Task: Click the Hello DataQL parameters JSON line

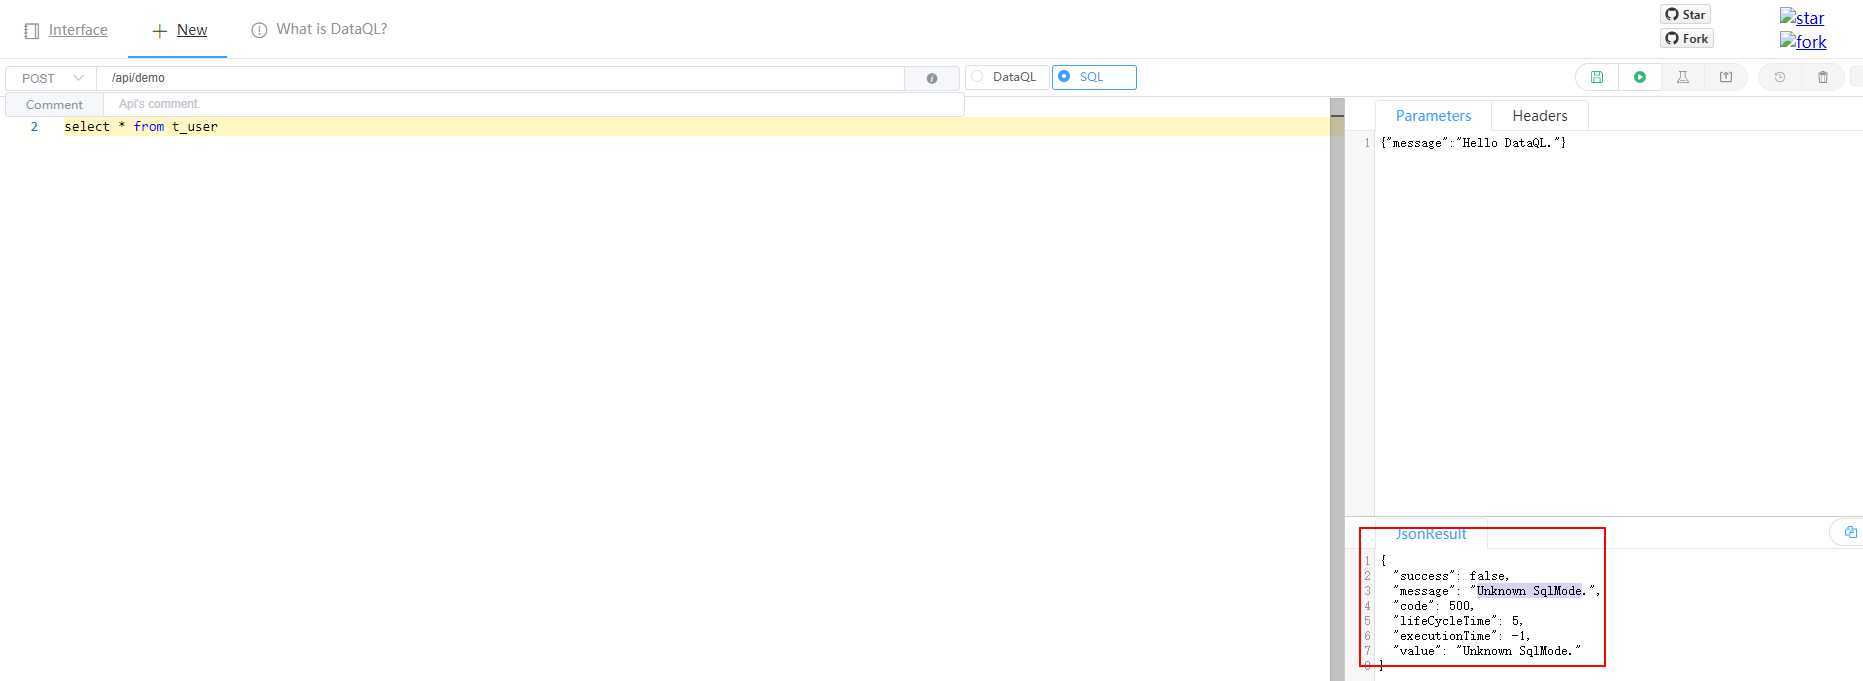Action: 1473,143
